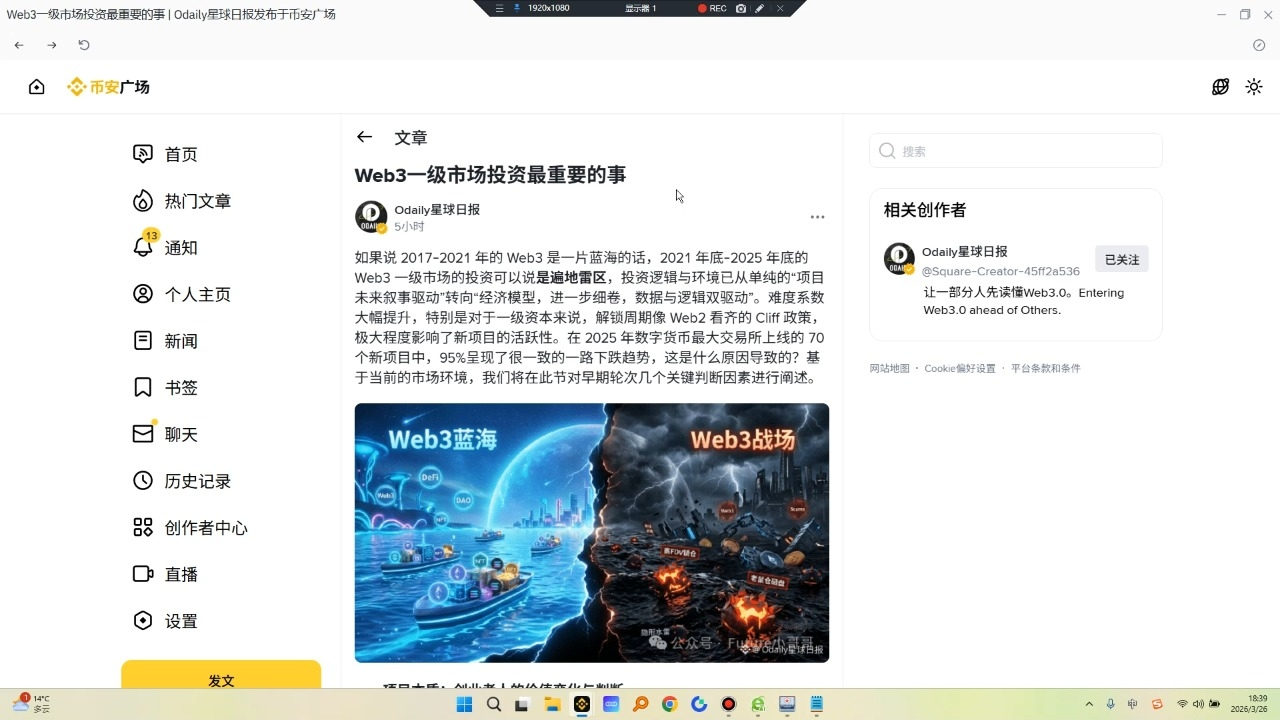This screenshot has height=720, width=1280.
Task: Open the article's more options (...) menu
Action: (x=817, y=216)
